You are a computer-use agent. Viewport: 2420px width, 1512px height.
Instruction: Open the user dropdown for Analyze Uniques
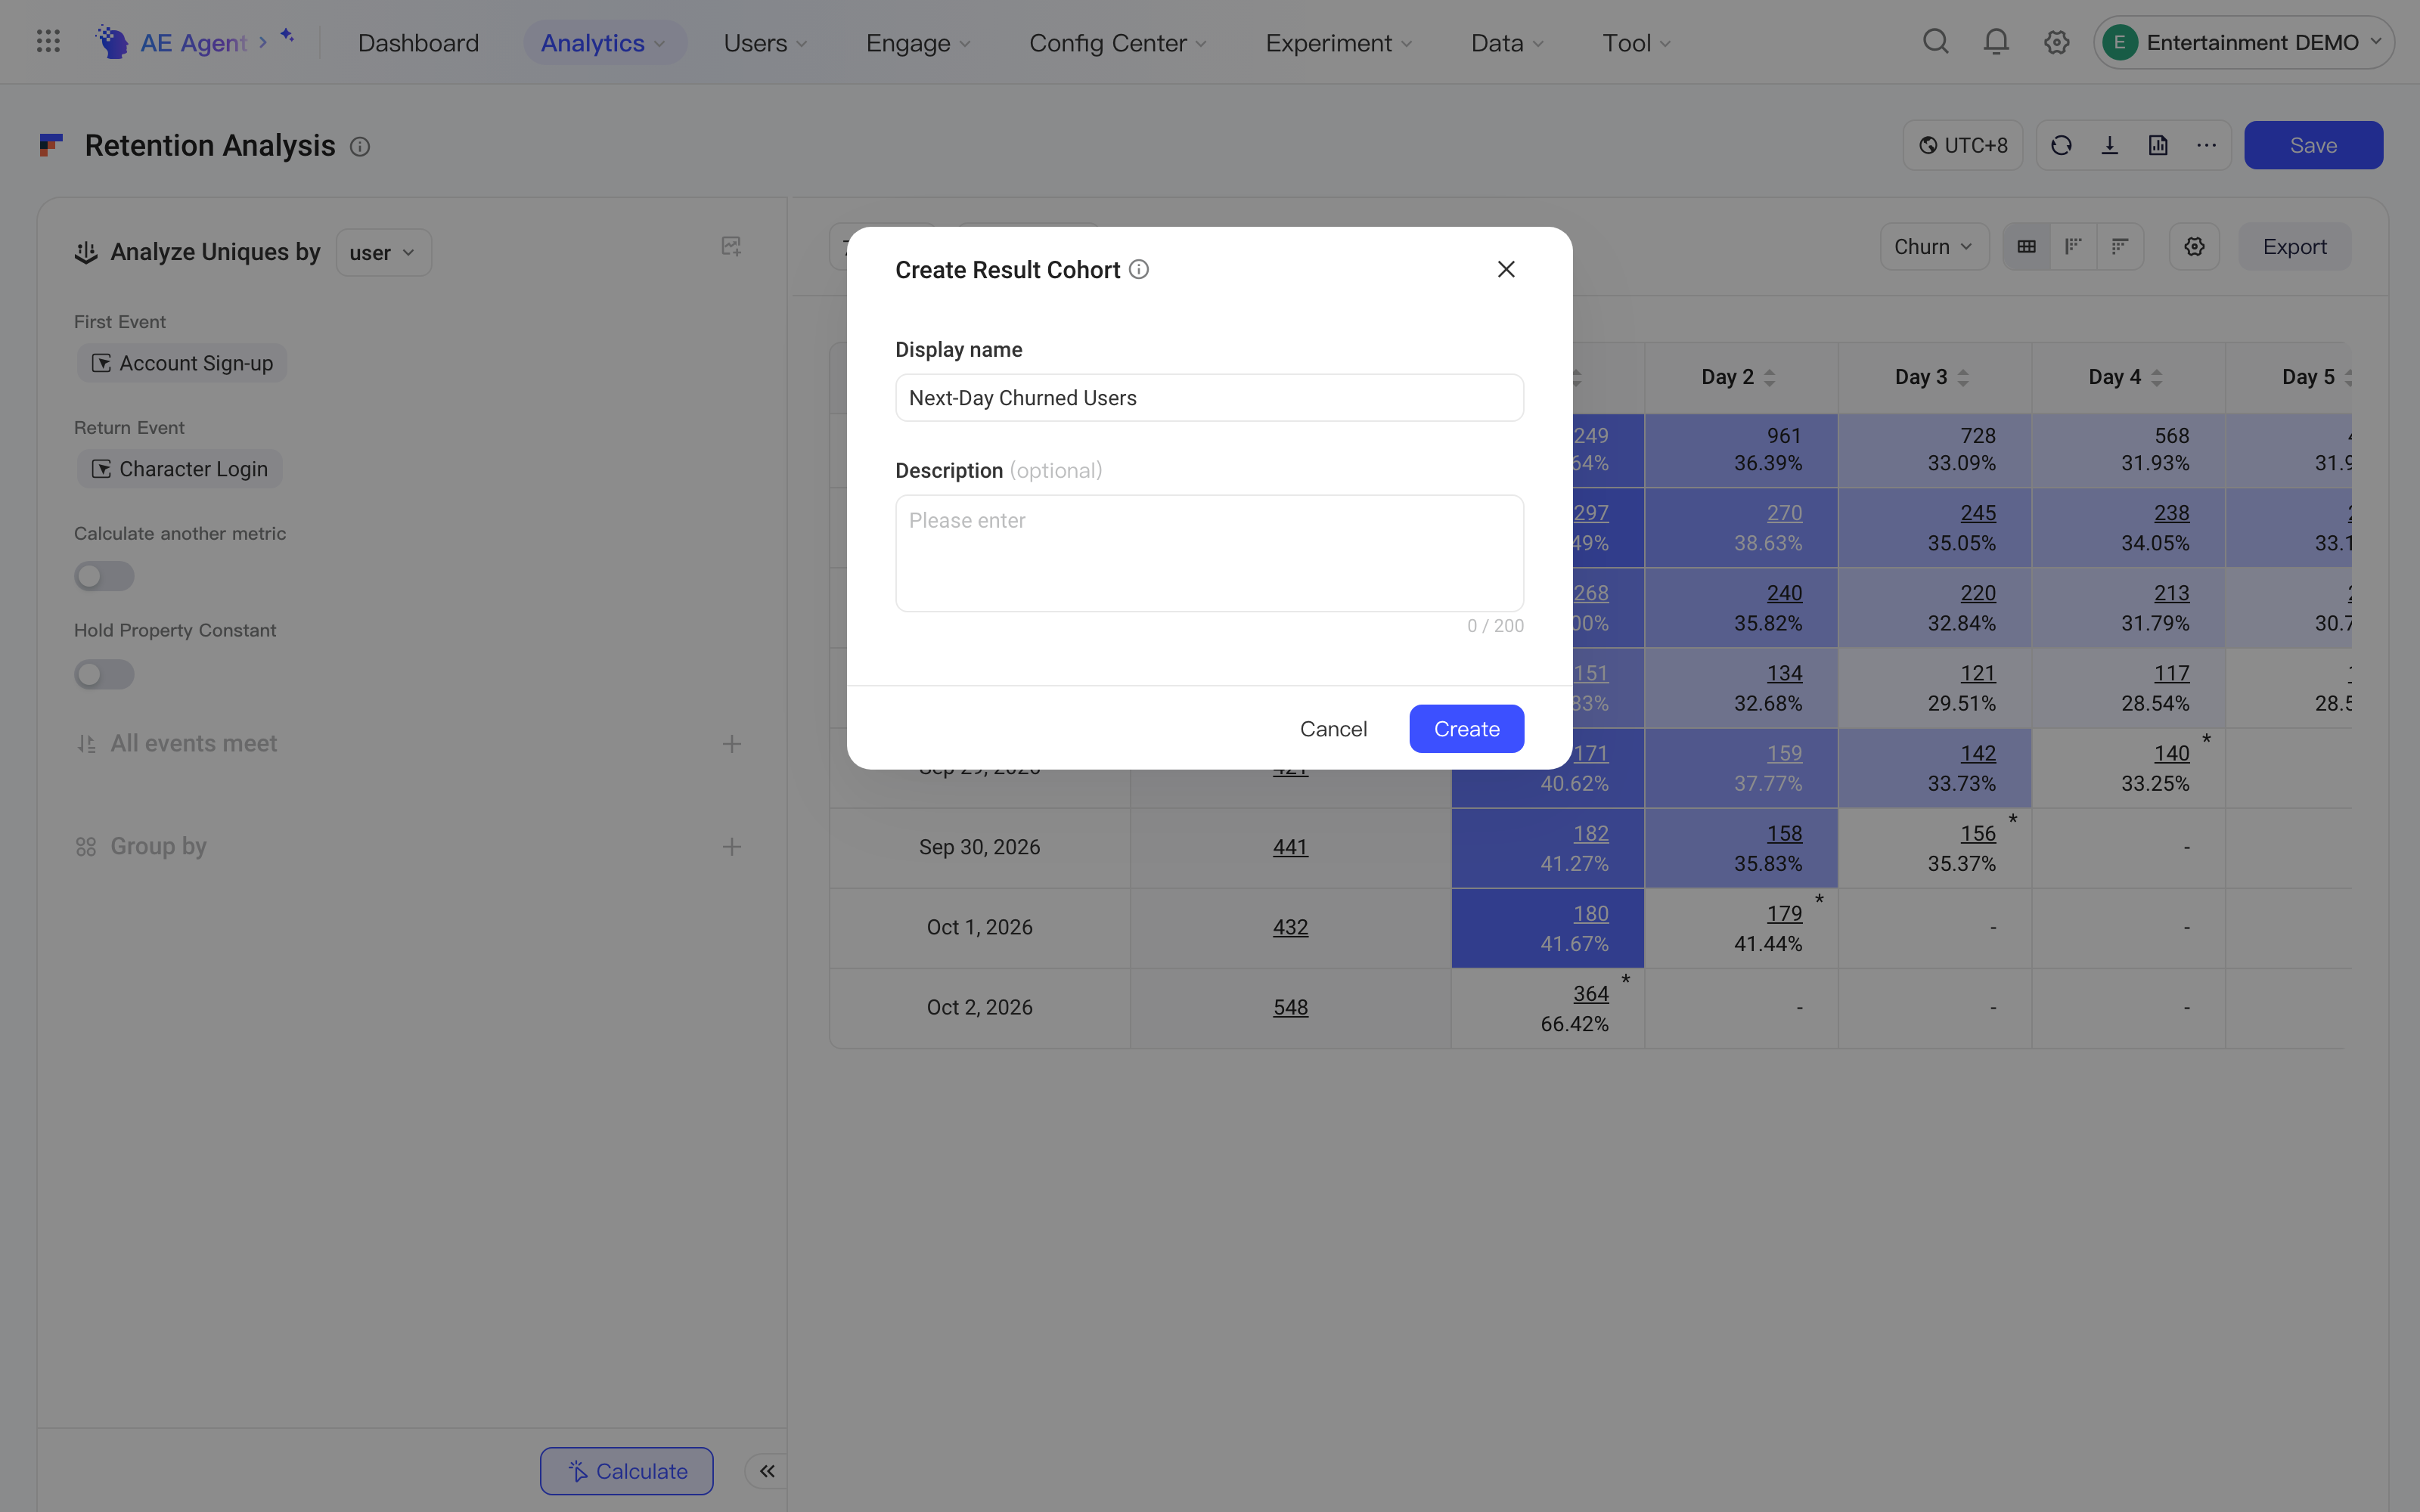click(x=383, y=252)
